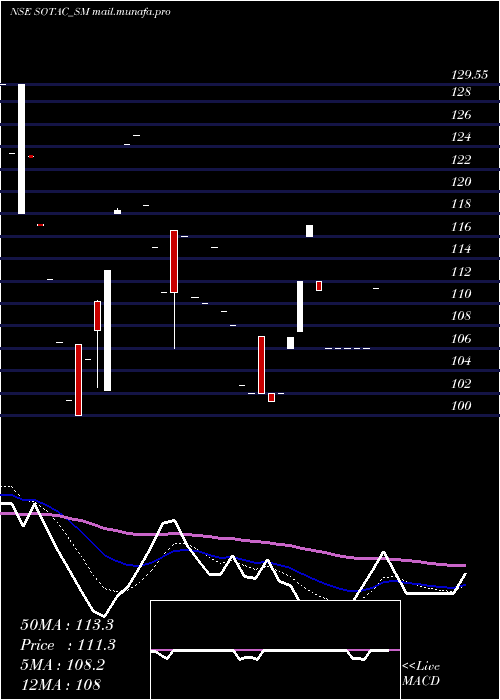Click the NSE SOTAC_SM chart title text
This screenshot has width=500, height=700.
[90, 12]
